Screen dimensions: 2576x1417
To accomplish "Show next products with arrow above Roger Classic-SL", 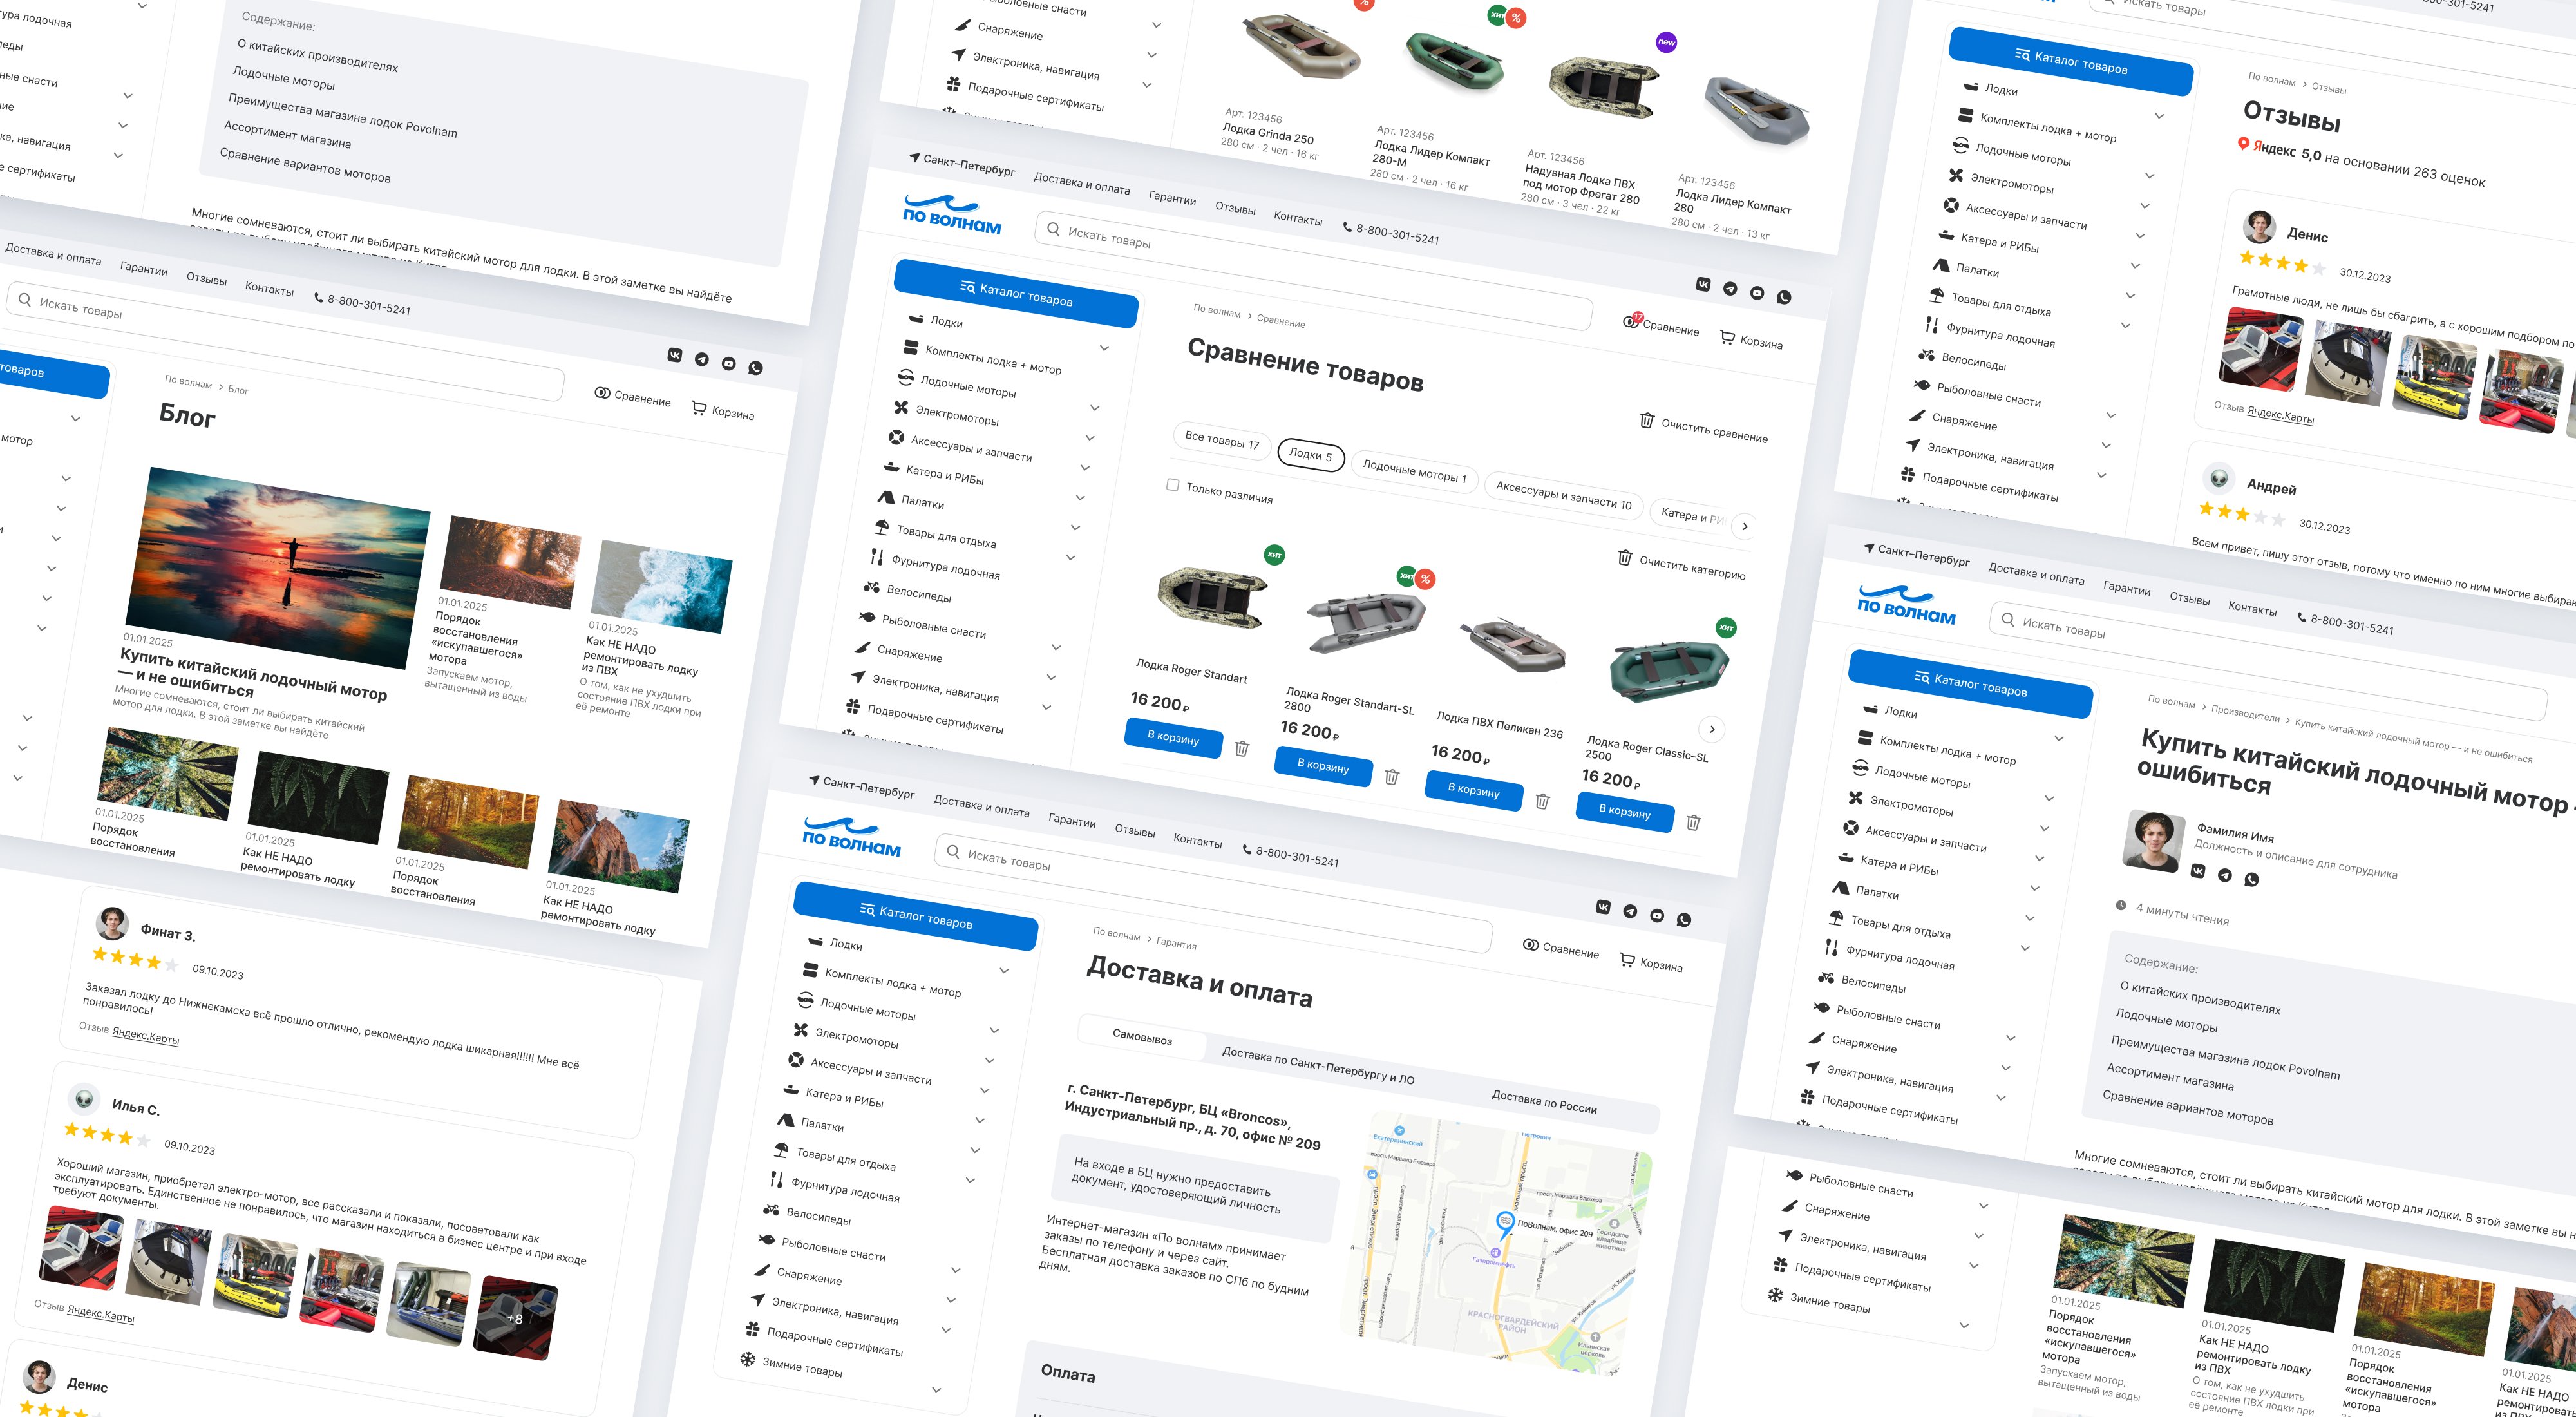I will 1712,729.
